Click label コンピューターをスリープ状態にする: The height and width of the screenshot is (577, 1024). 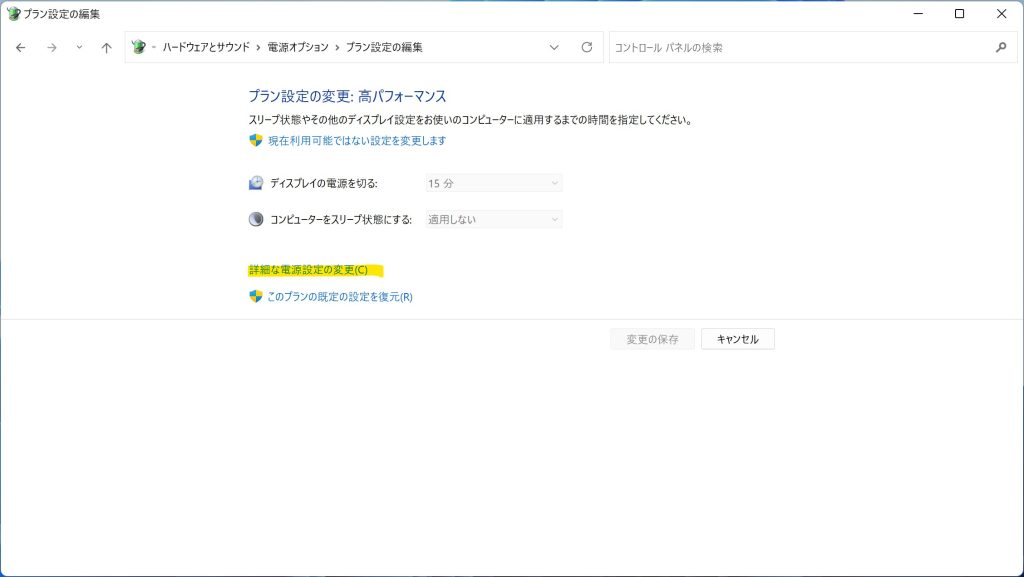(341, 219)
